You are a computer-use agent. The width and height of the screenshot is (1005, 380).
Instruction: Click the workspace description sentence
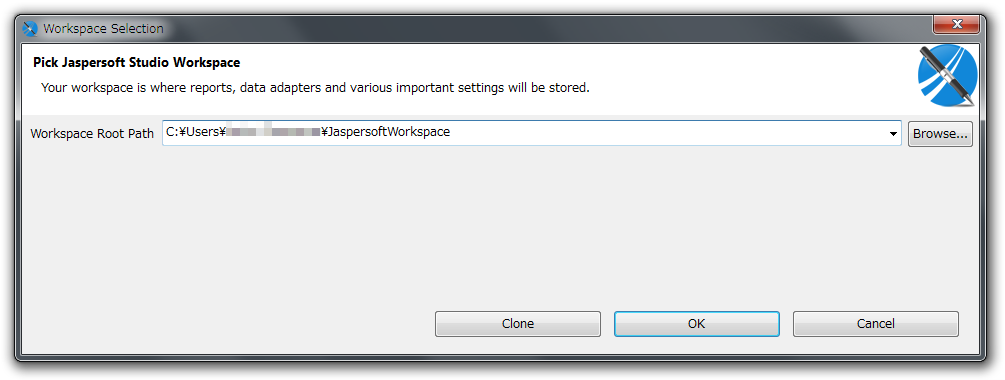315,87
